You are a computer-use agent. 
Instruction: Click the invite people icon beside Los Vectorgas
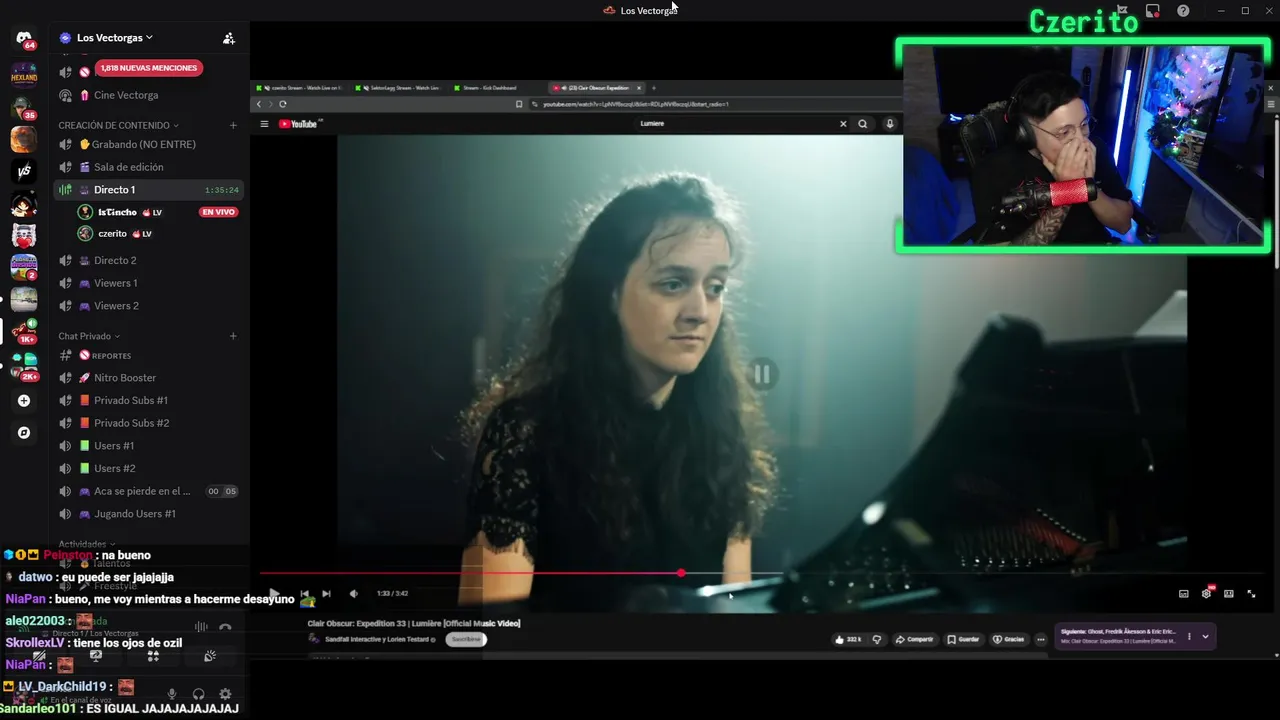(229, 38)
